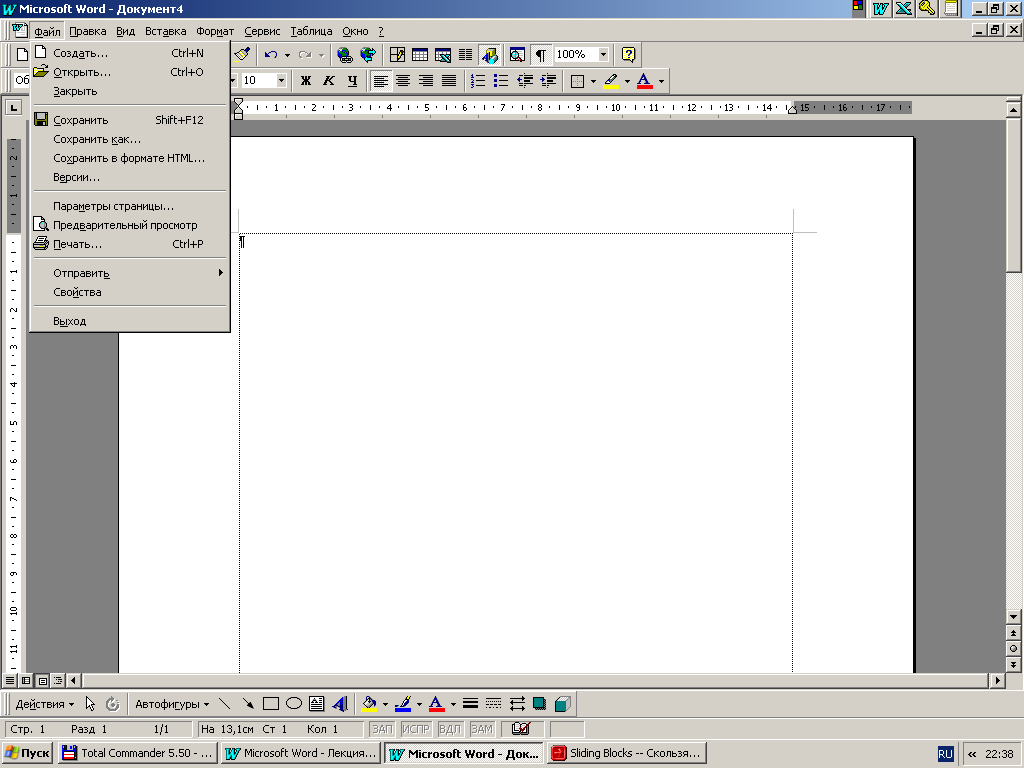Click the Bold (Ж) formatting icon
Viewport: 1024px width, 768px height.
point(306,81)
